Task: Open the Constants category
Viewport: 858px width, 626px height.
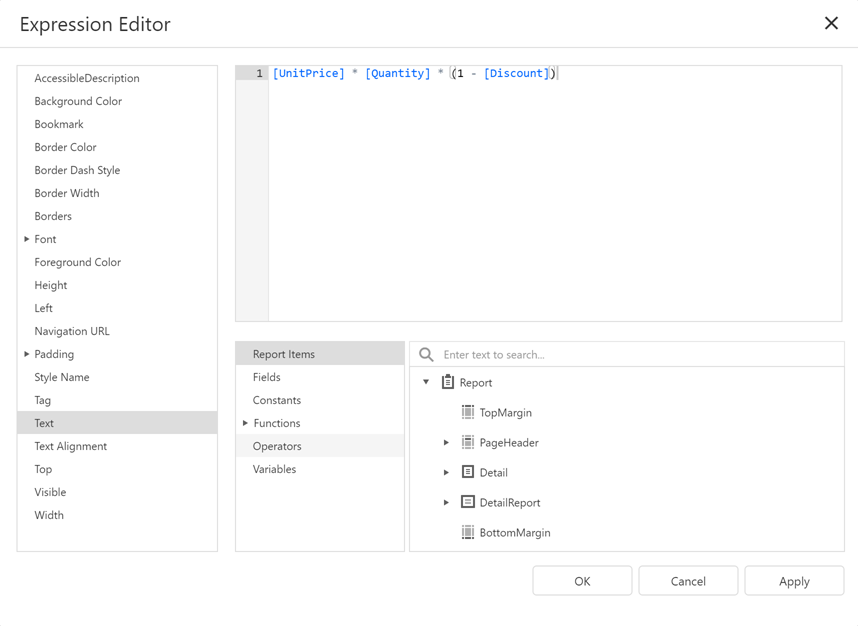Action: pos(274,400)
